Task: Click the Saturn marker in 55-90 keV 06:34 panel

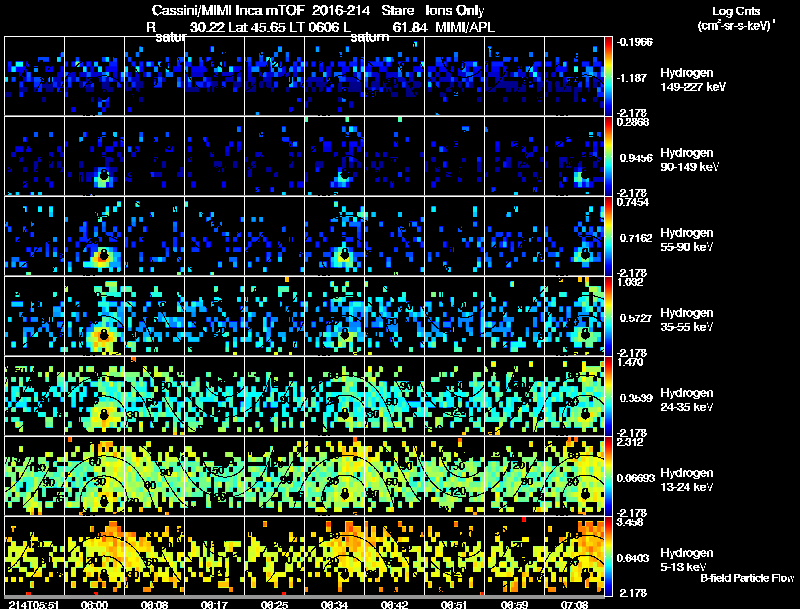Action: click(x=344, y=254)
